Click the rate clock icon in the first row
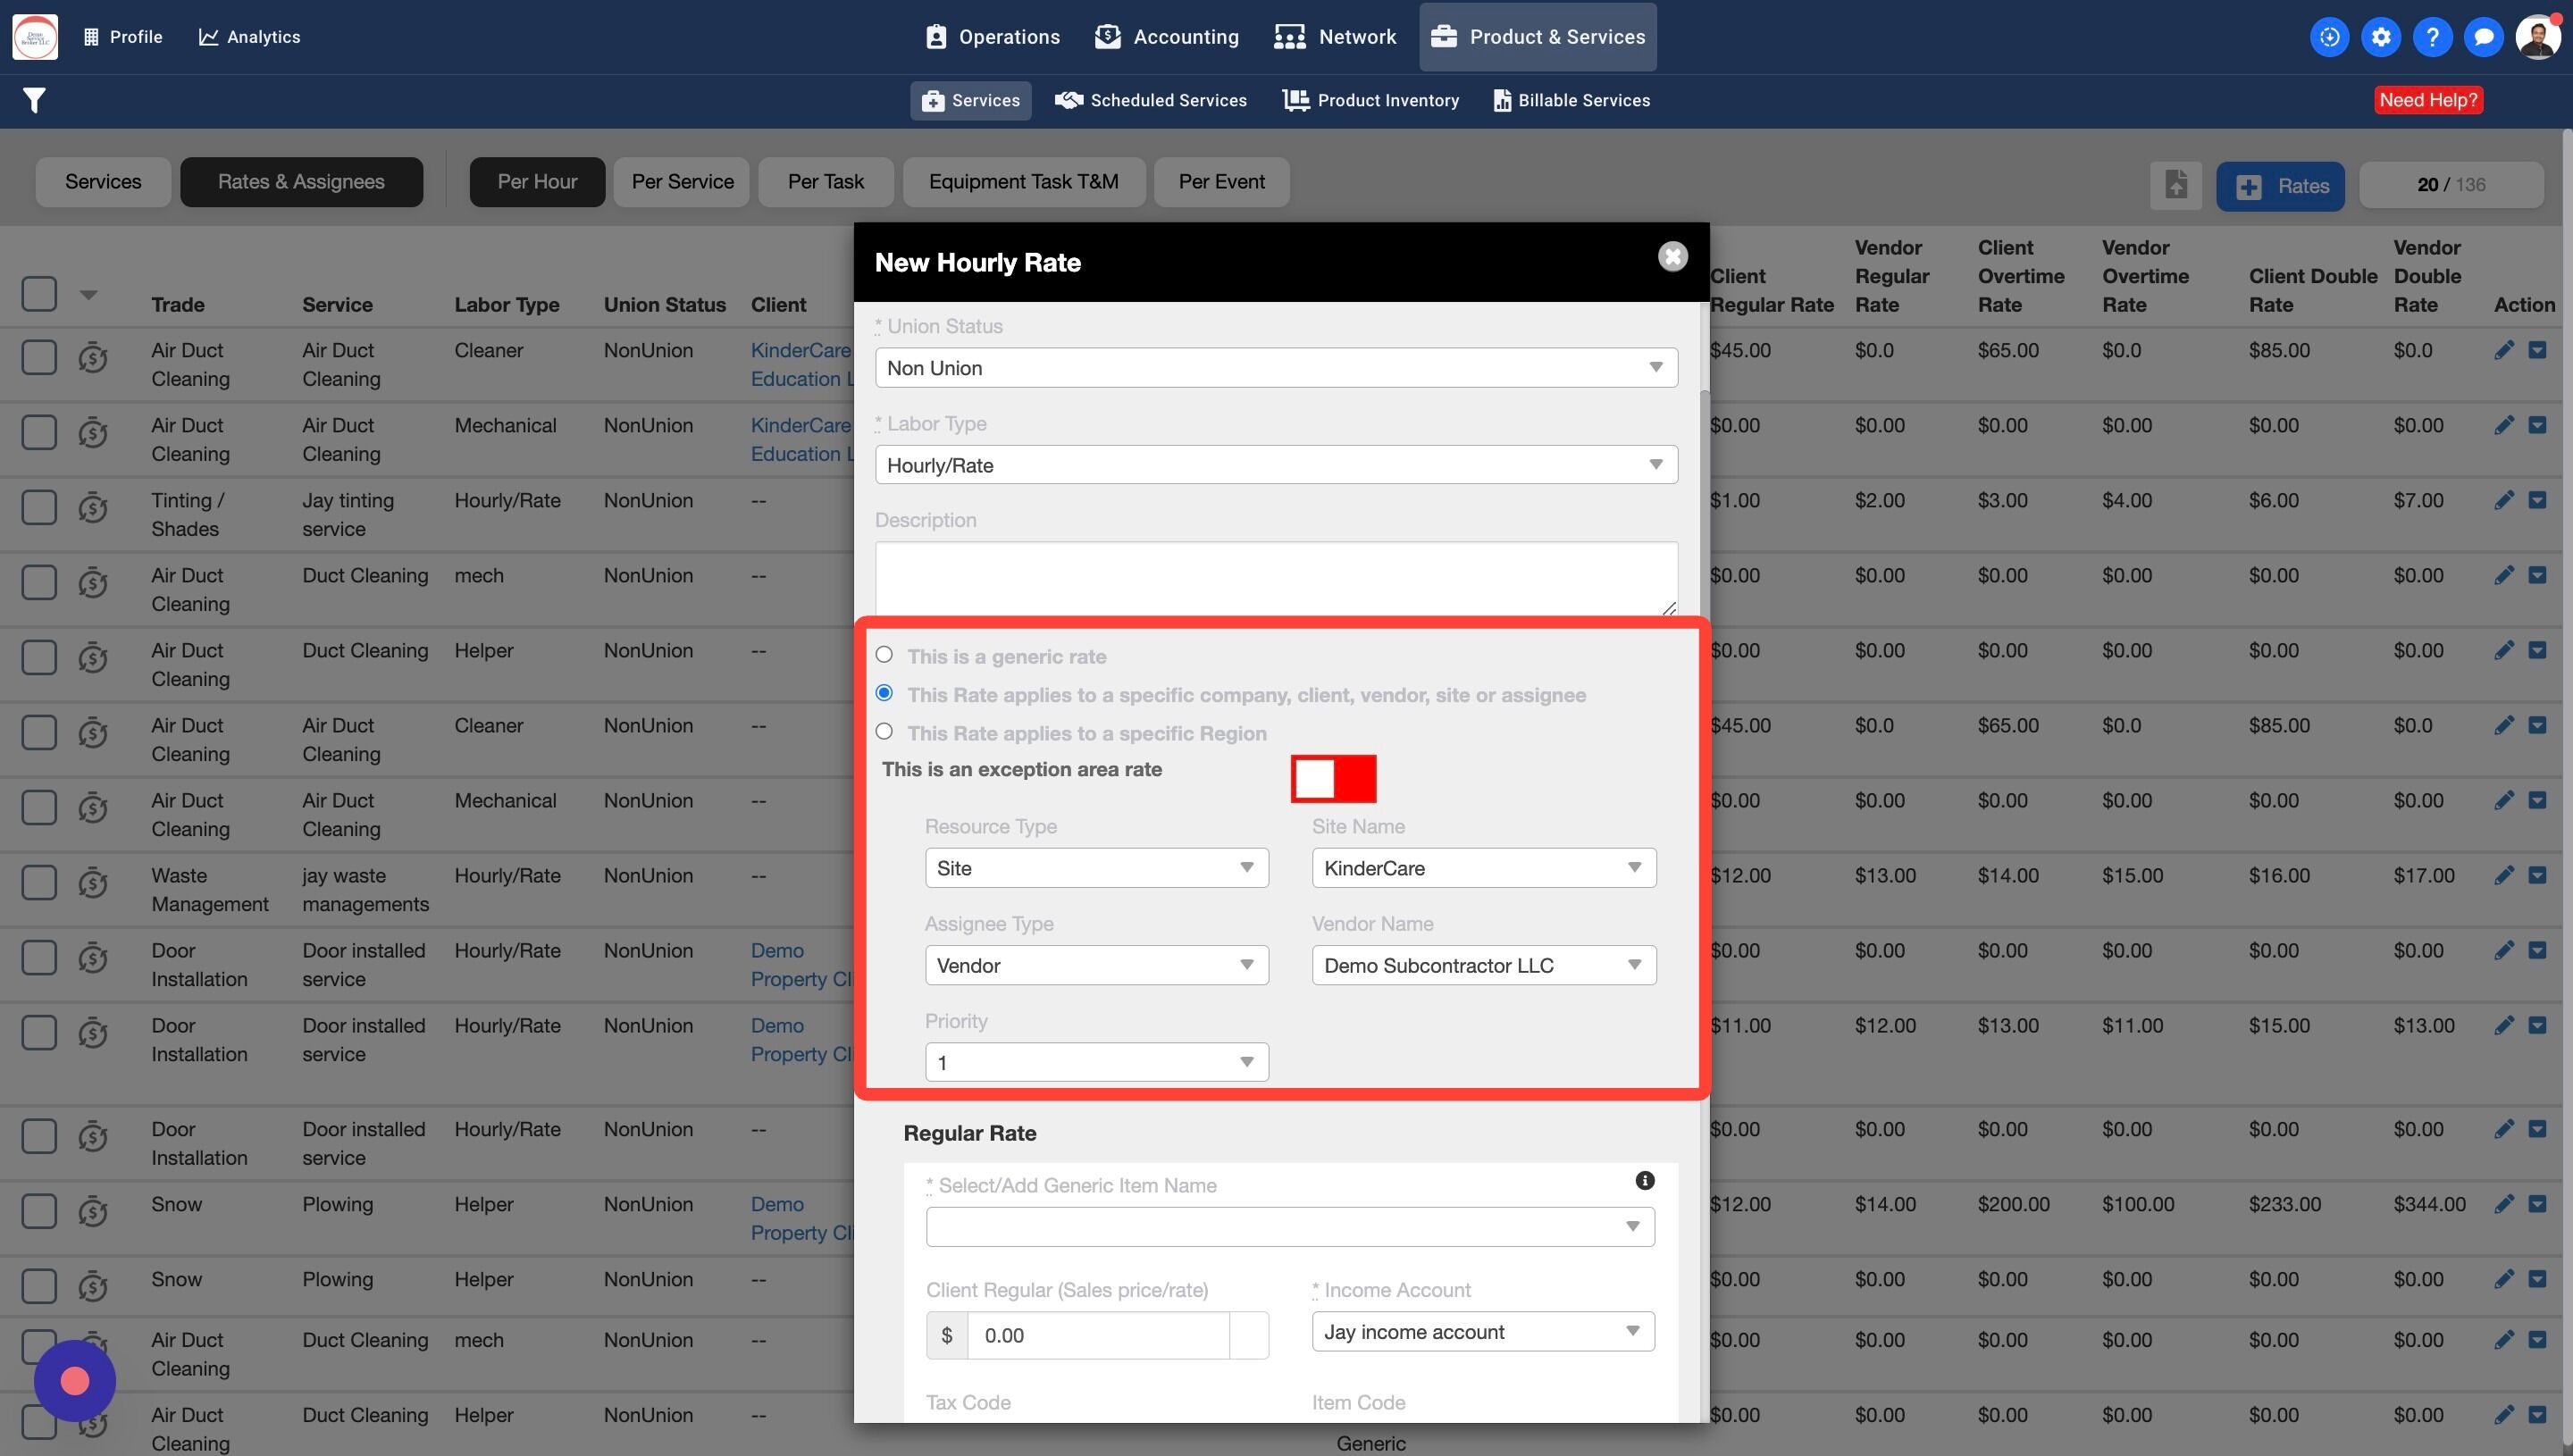Image resolution: width=2573 pixels, height=1456 pixels. (93, 357)
